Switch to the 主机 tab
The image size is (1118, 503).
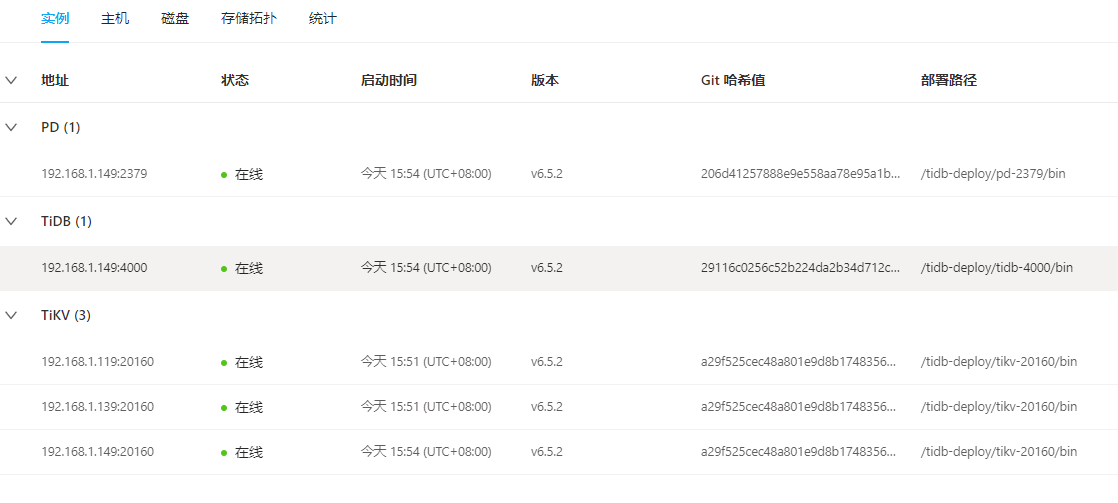(115, 19)
